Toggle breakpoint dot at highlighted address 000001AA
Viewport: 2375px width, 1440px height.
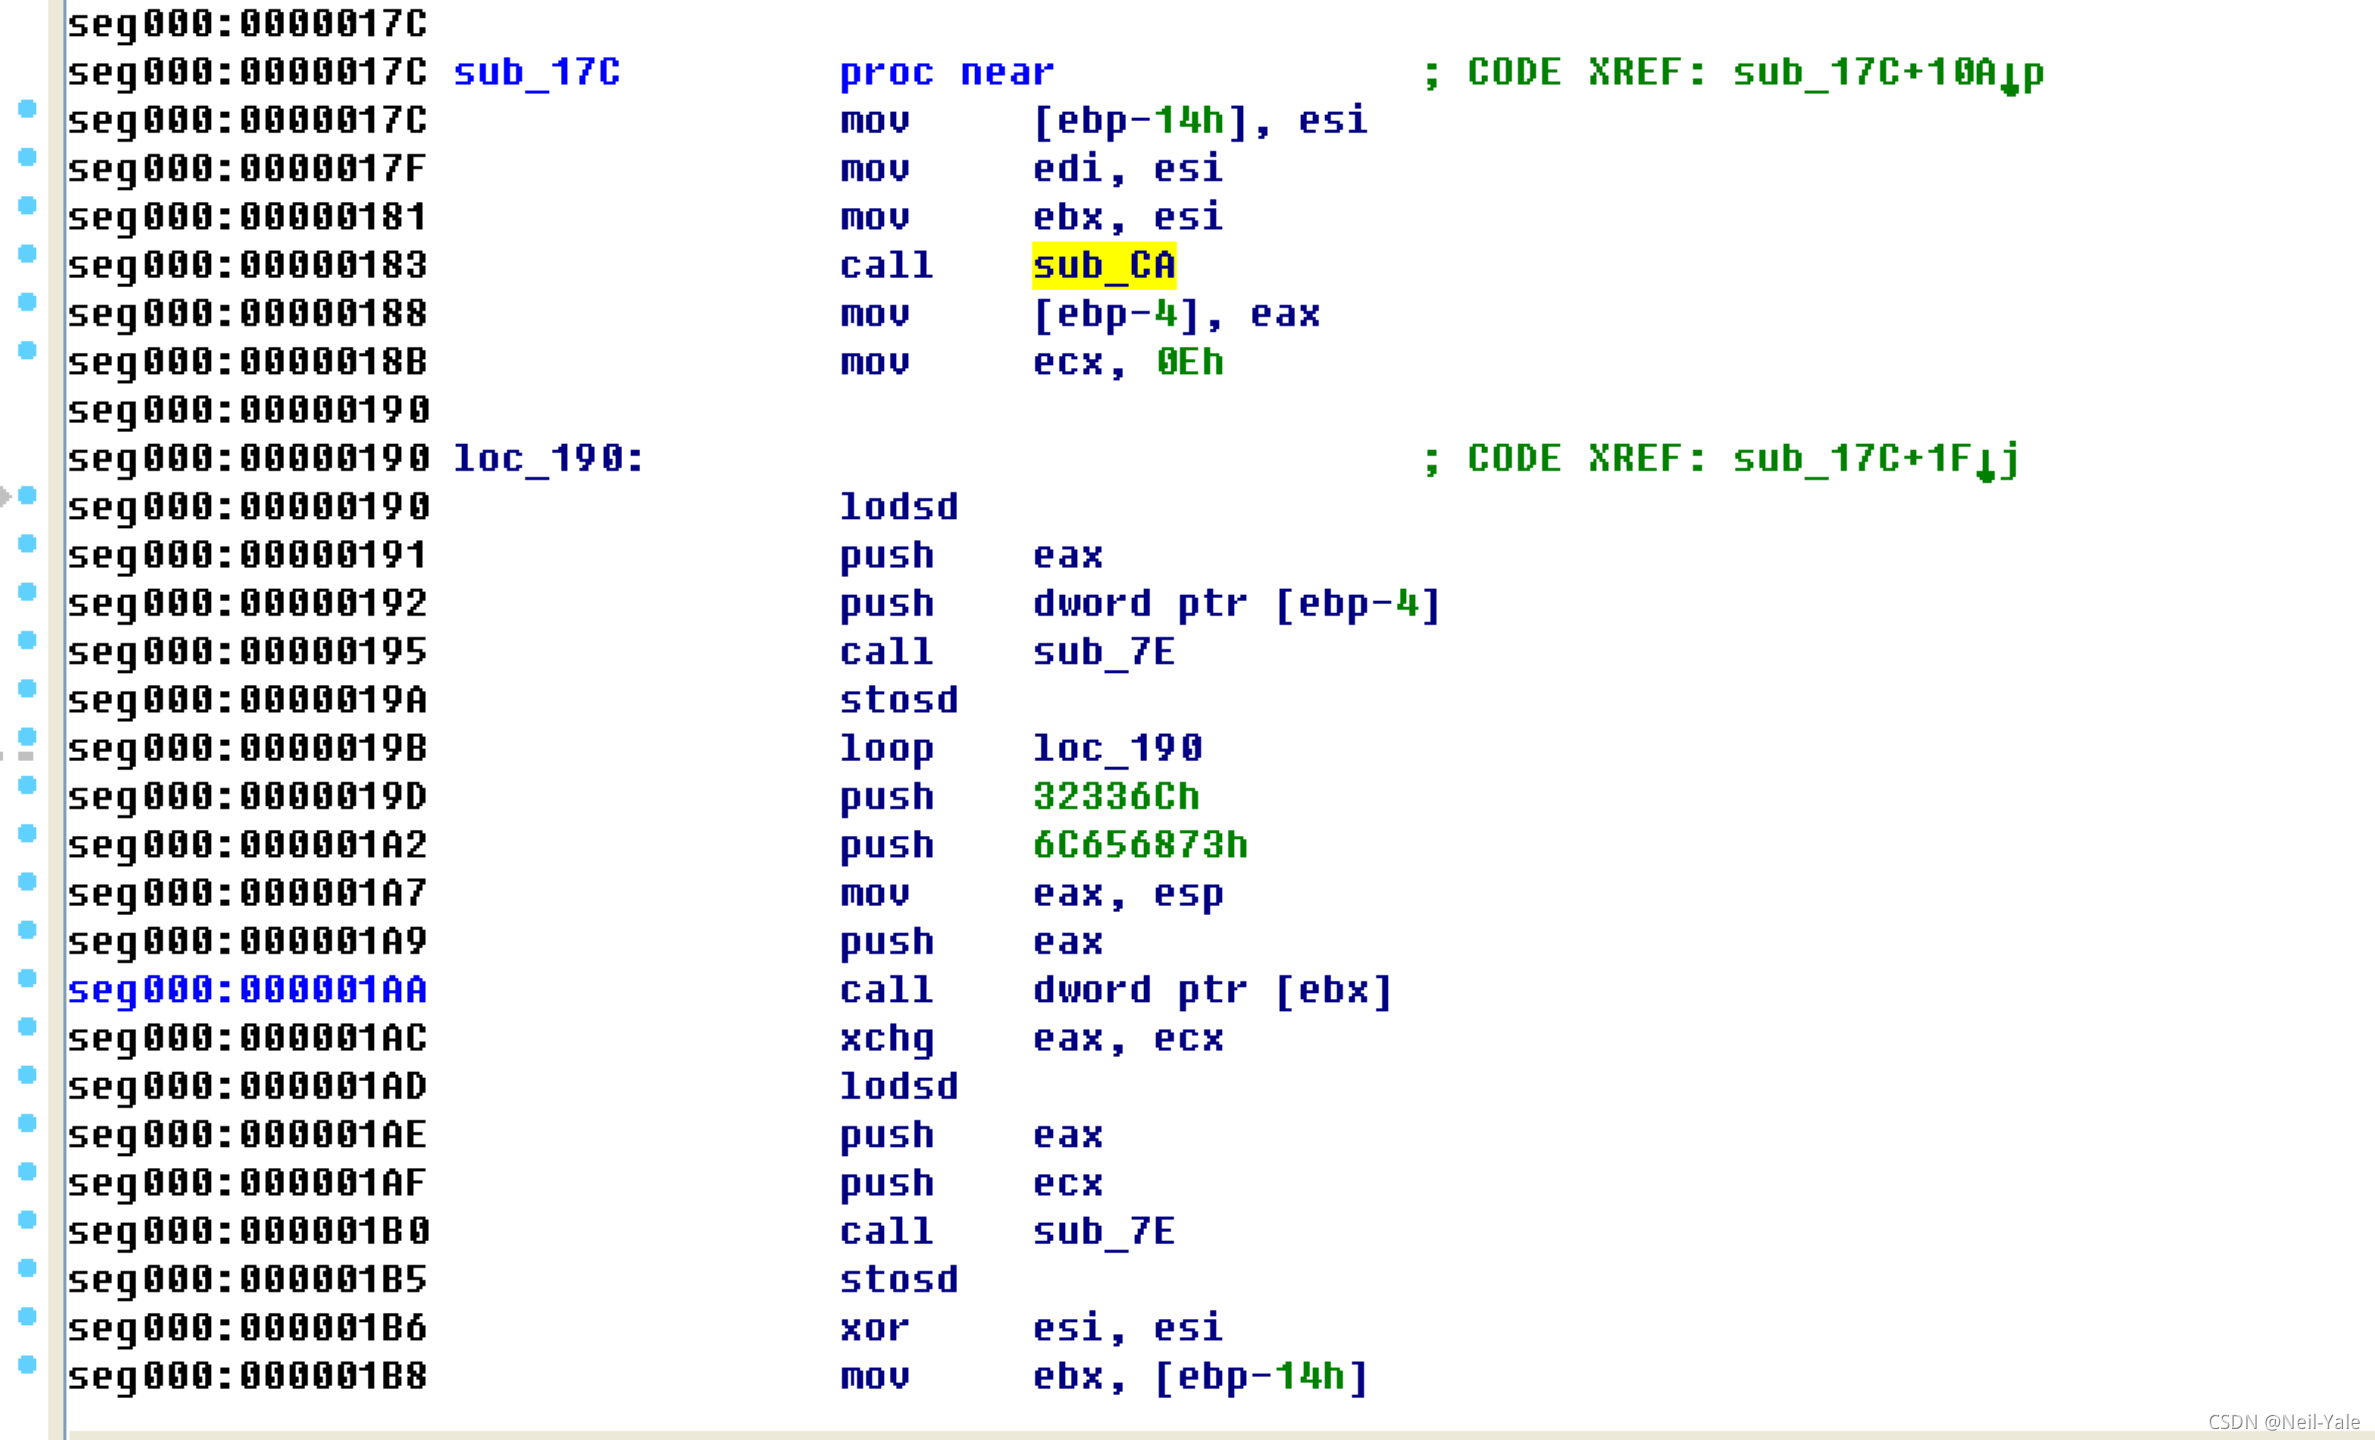click(28, 978)
